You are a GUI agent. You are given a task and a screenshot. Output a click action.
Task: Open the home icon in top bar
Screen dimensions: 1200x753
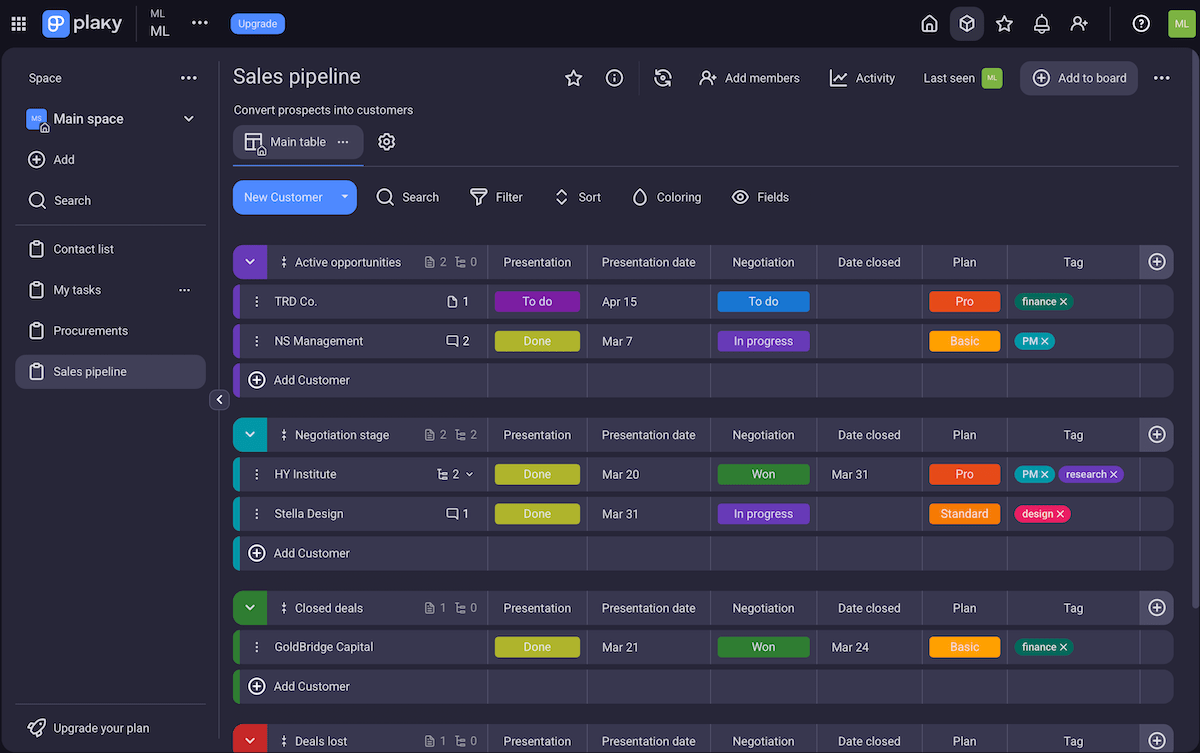(929, 24)
